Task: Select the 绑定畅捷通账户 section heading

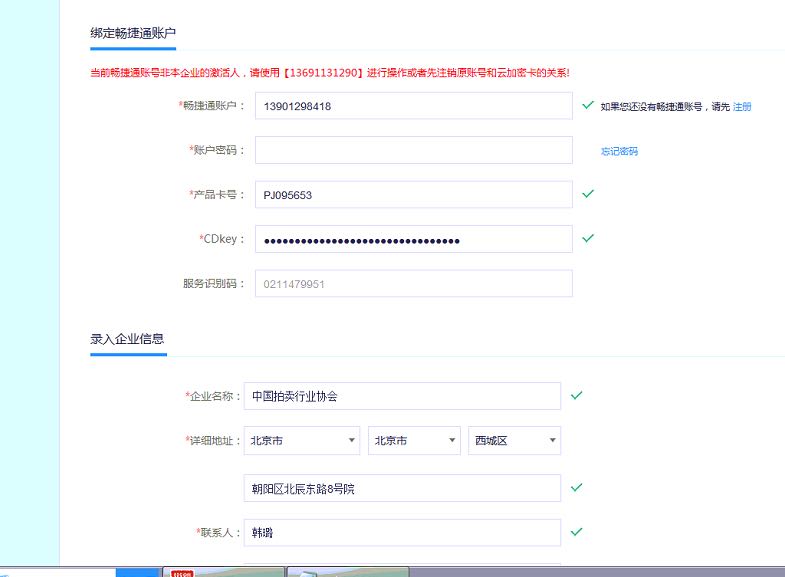Action: (133, 34)
